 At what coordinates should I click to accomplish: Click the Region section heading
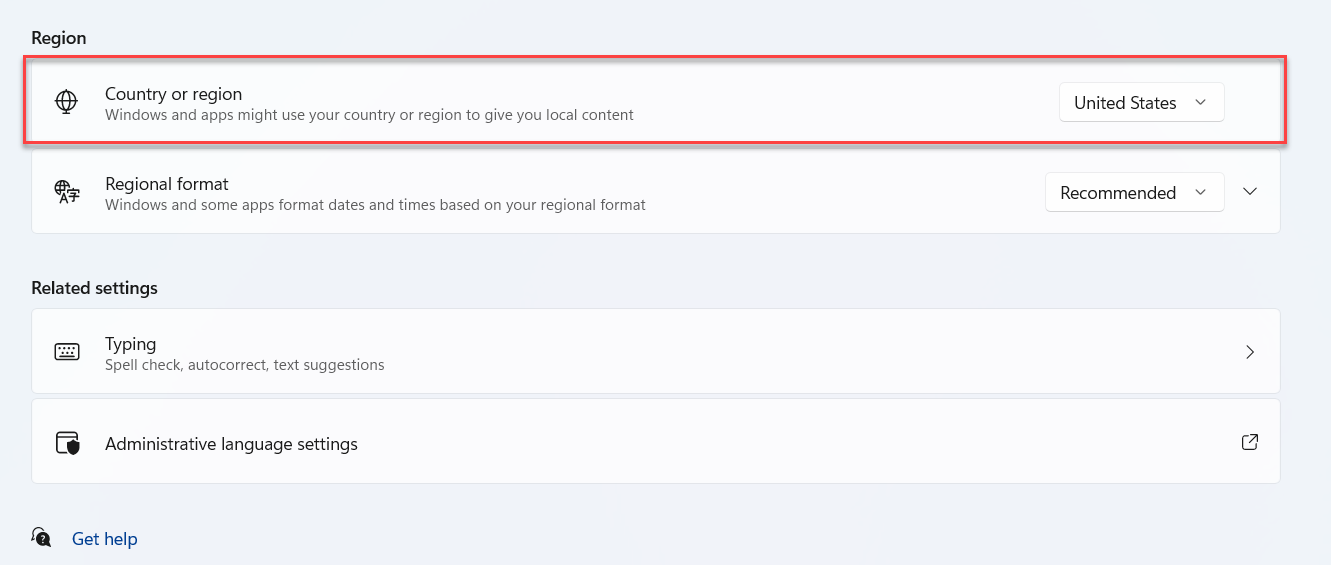[x=59, y=38]
